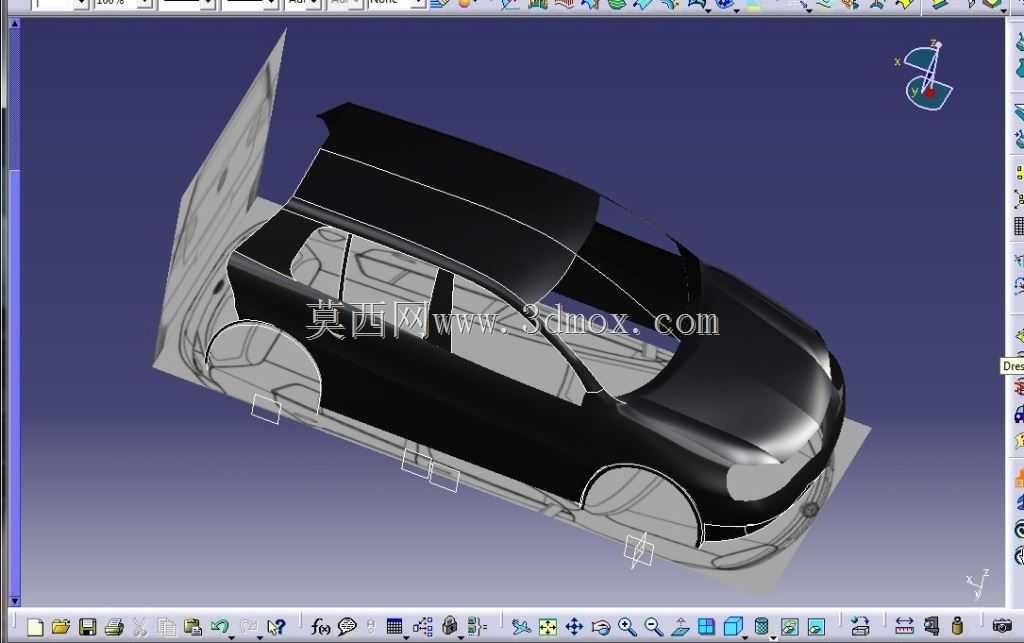The height and width of the screenshot is (643, 1024).
Task: Expand the padlock icon dropdown arrow
Action: (461, 636)
